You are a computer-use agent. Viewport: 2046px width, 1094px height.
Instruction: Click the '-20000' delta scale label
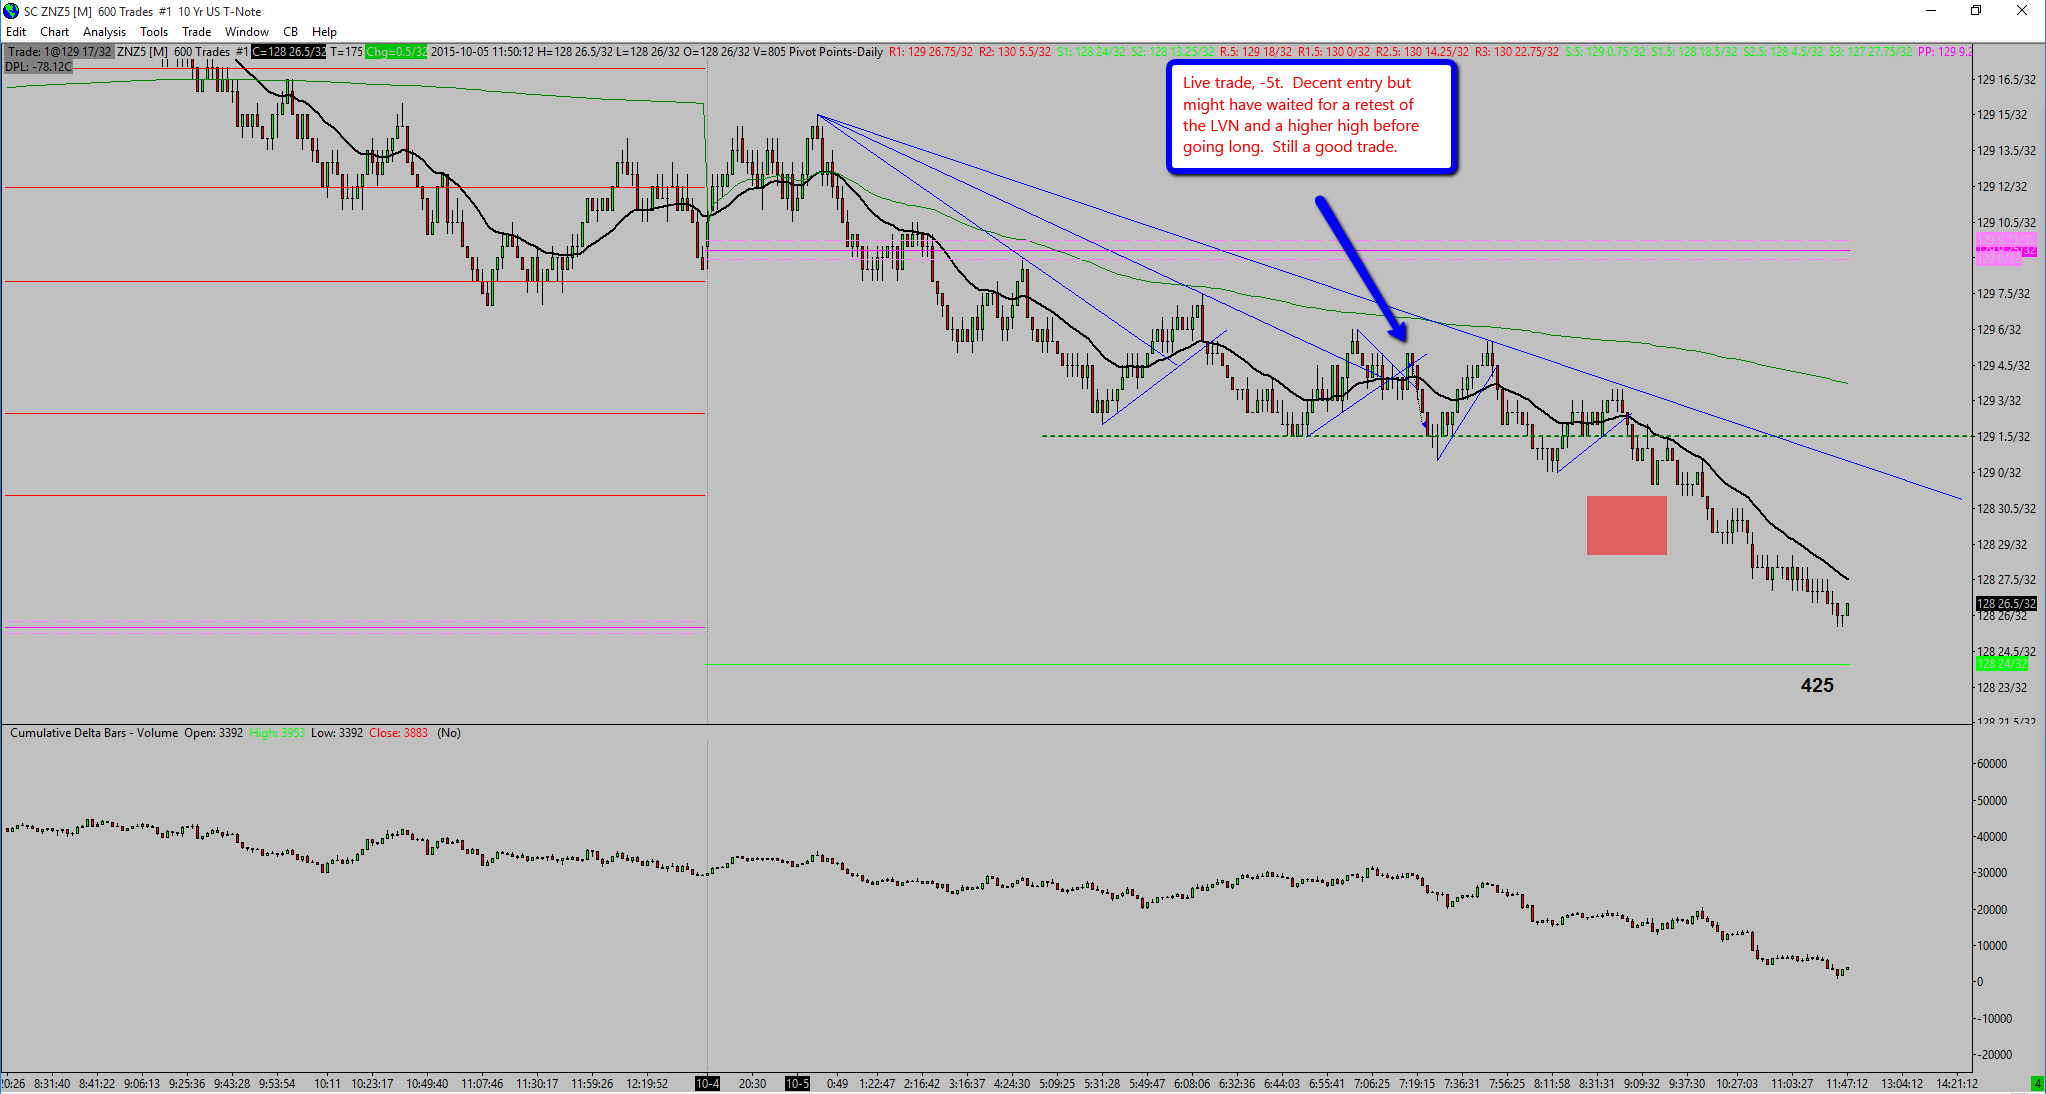tap(1993, 1055)
